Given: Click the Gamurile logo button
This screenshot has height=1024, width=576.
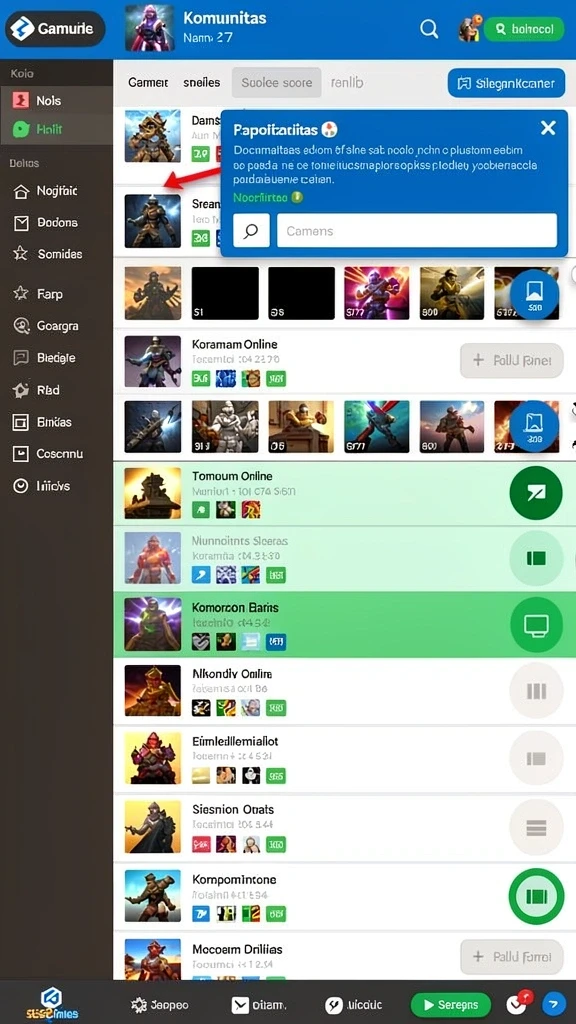Looking at the screenshot, I should 55,29.
